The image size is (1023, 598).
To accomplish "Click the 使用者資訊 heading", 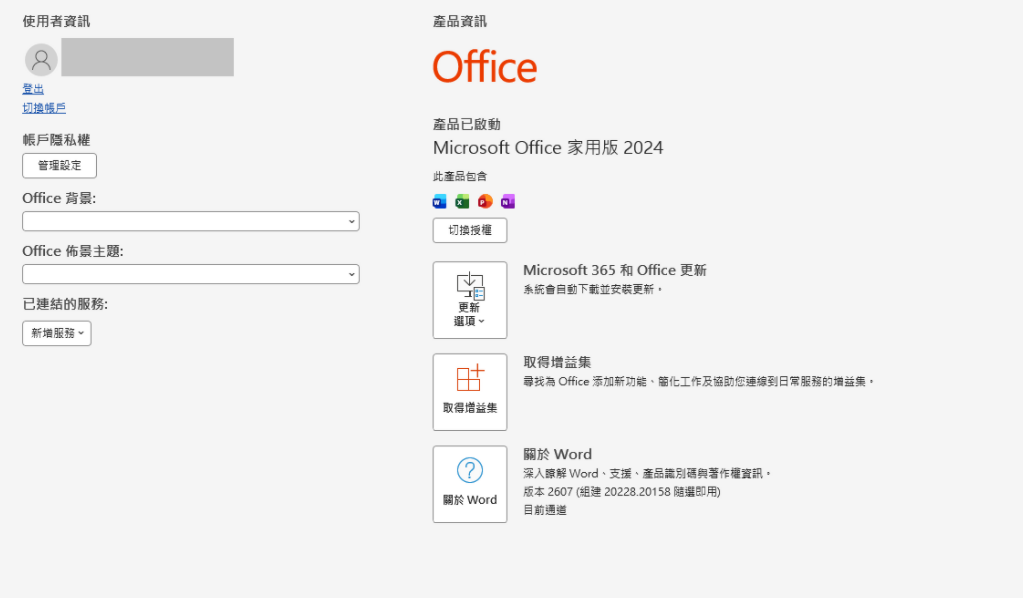I will tap(56, 22).
